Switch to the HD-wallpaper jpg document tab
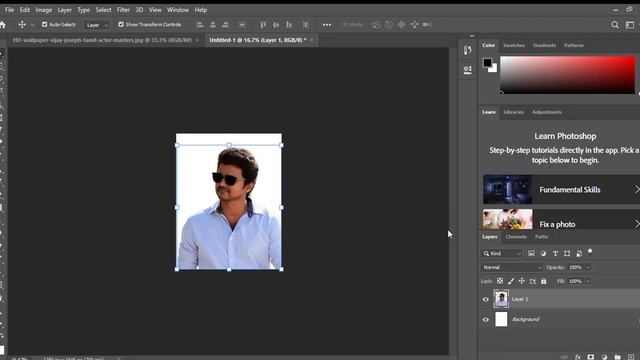 (102, 40)
